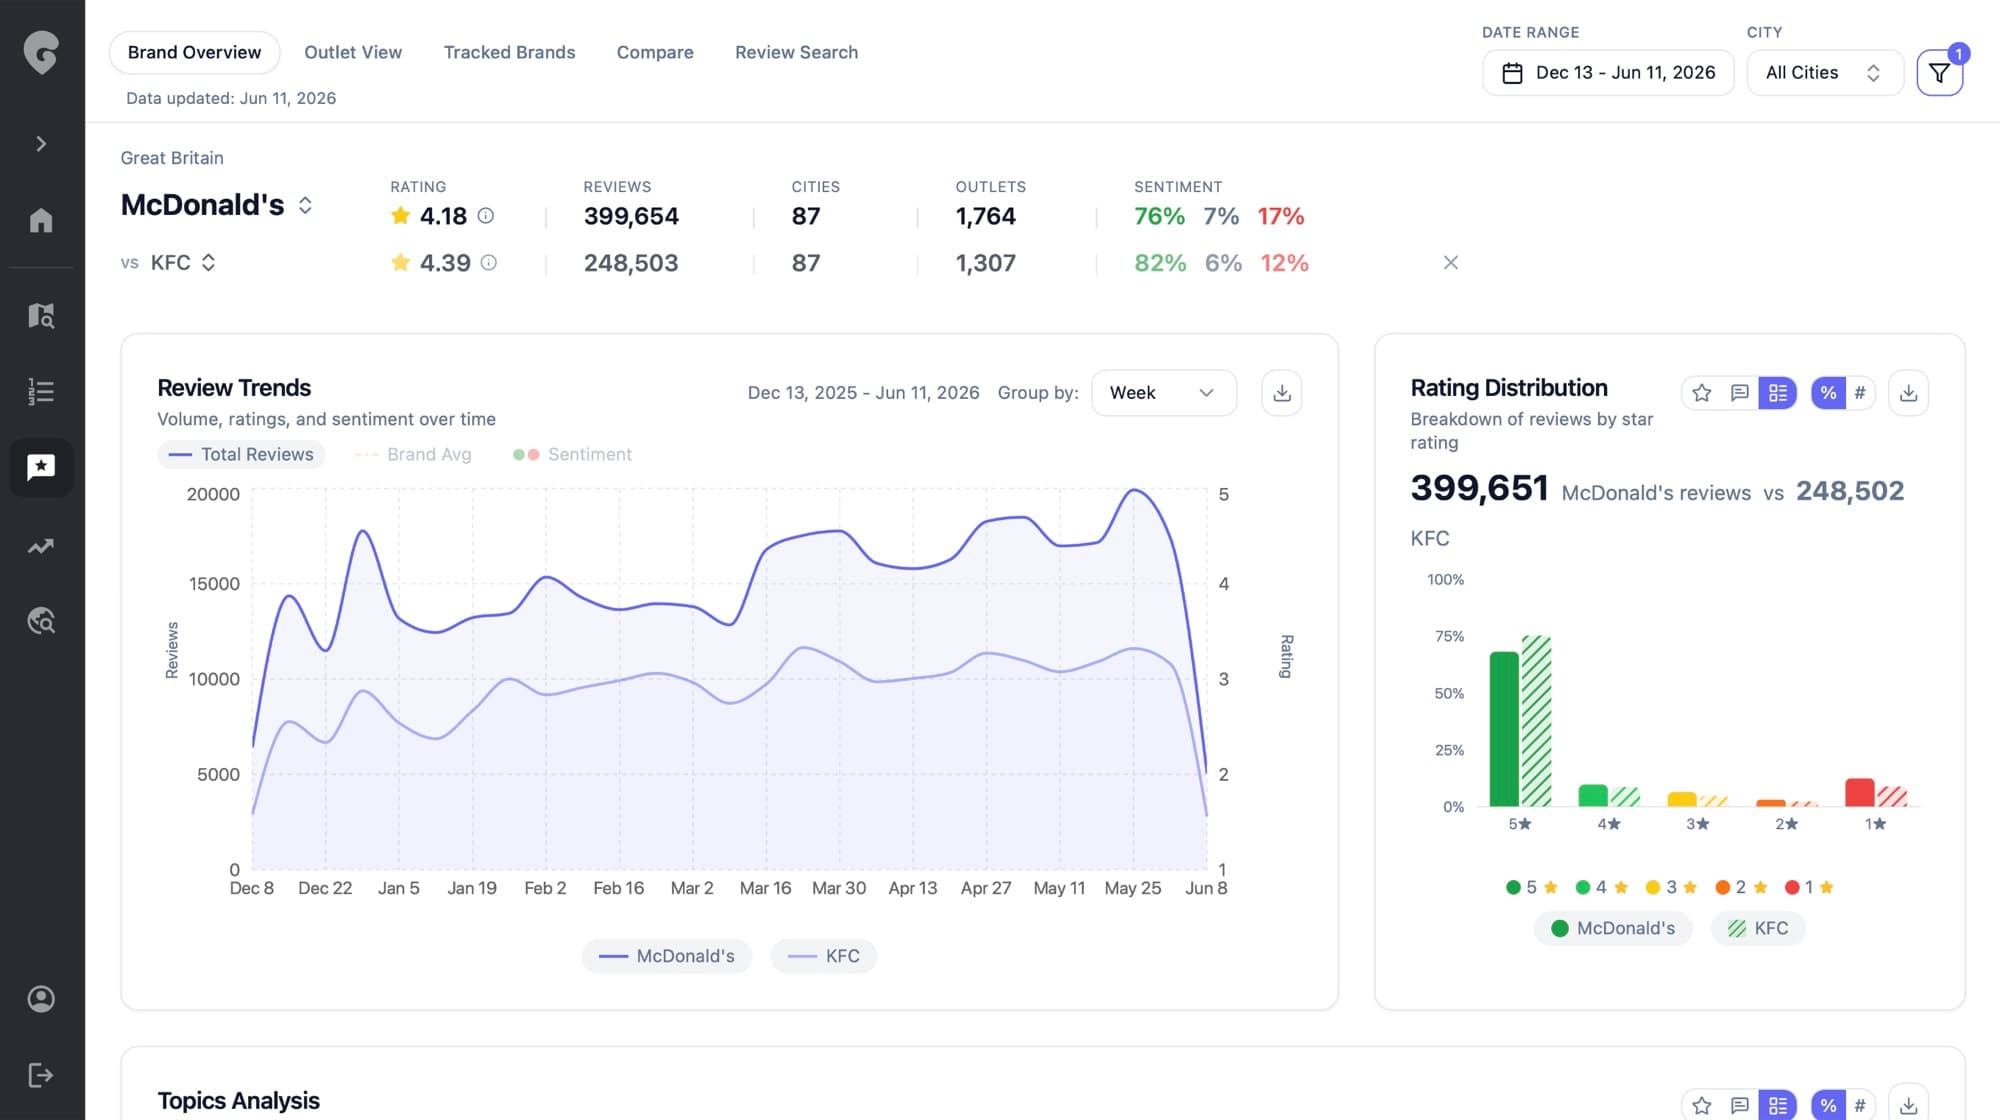2000x1120 pixels.
Task: Switch to the Brand Overview tab
Action: tap(194, 52)
